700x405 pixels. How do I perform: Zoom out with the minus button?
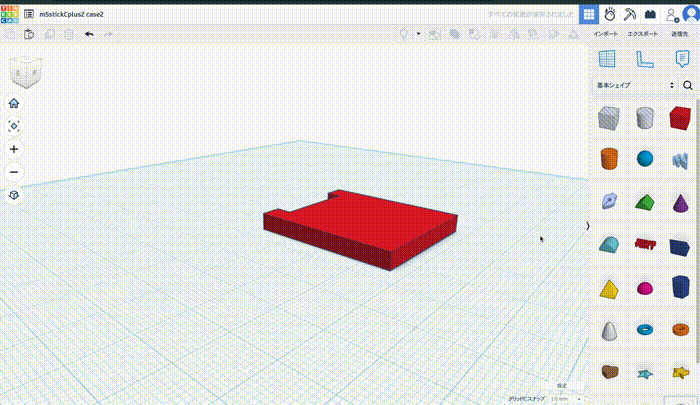pos(14,172)
